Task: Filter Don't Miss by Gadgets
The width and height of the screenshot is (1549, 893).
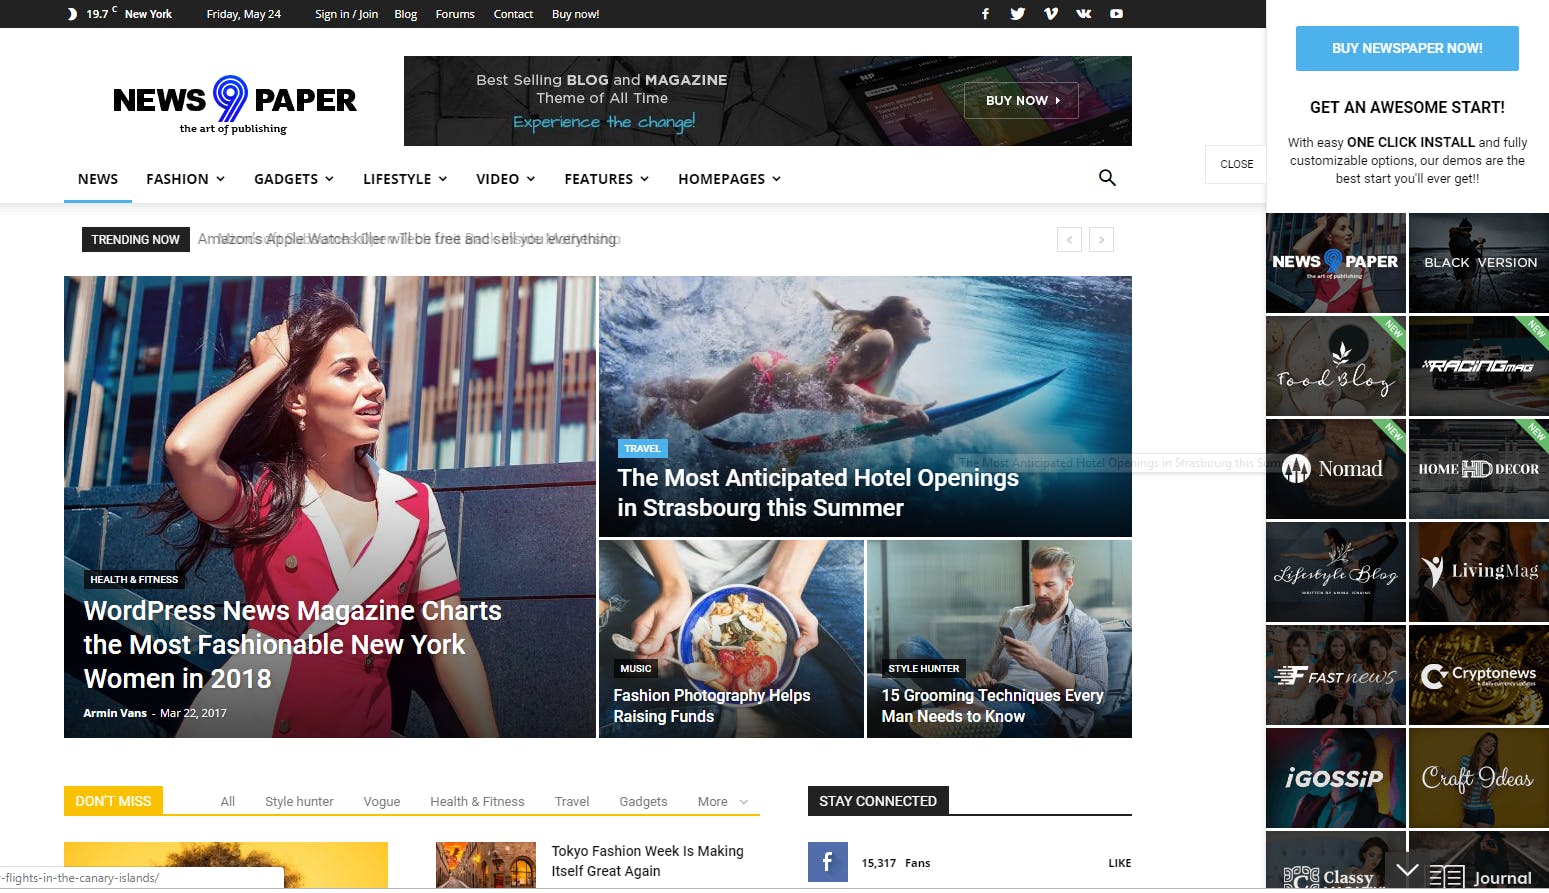Action: 643,802
